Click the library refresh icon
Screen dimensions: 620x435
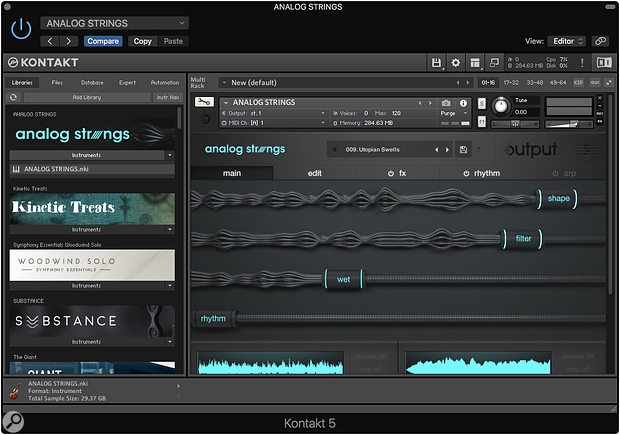(13, 97)
